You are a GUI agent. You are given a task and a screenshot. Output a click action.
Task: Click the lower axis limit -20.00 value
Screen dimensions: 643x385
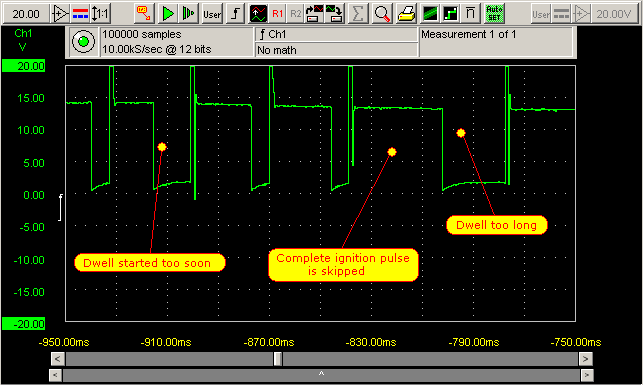(23, 324)
